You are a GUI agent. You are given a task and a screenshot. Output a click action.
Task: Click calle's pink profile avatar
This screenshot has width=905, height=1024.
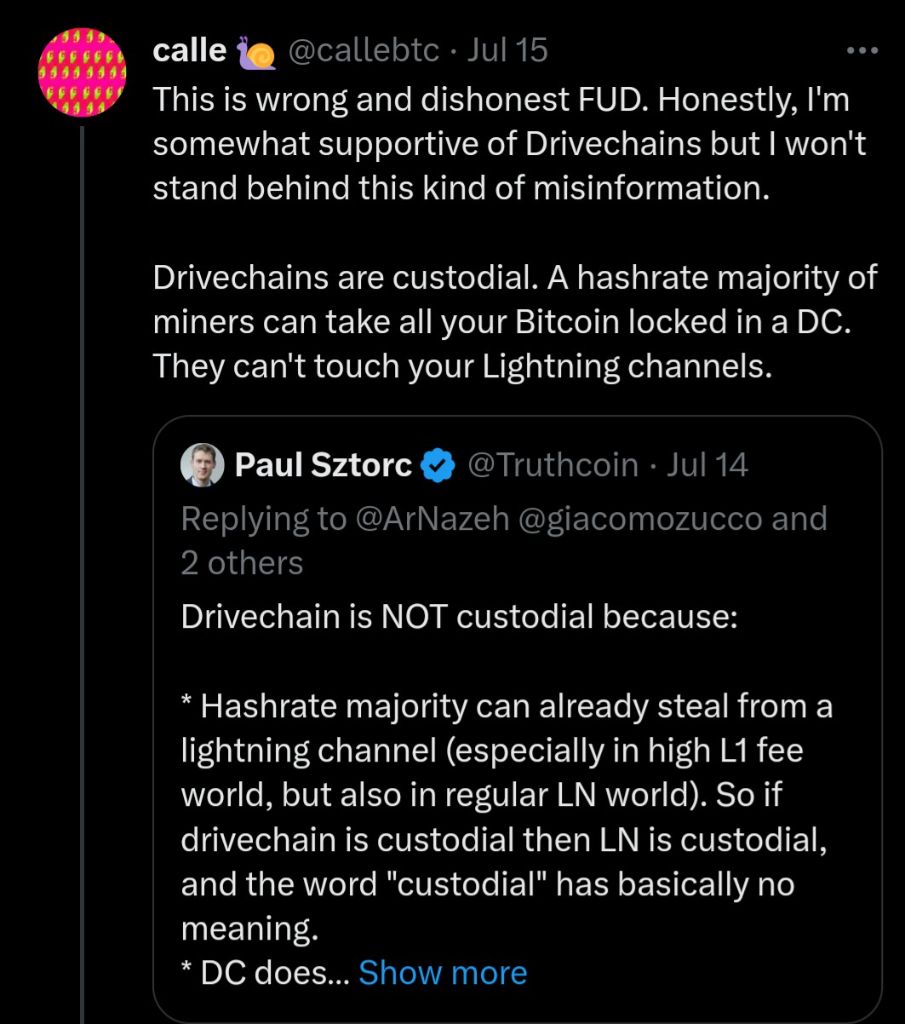tap(81, 72)
